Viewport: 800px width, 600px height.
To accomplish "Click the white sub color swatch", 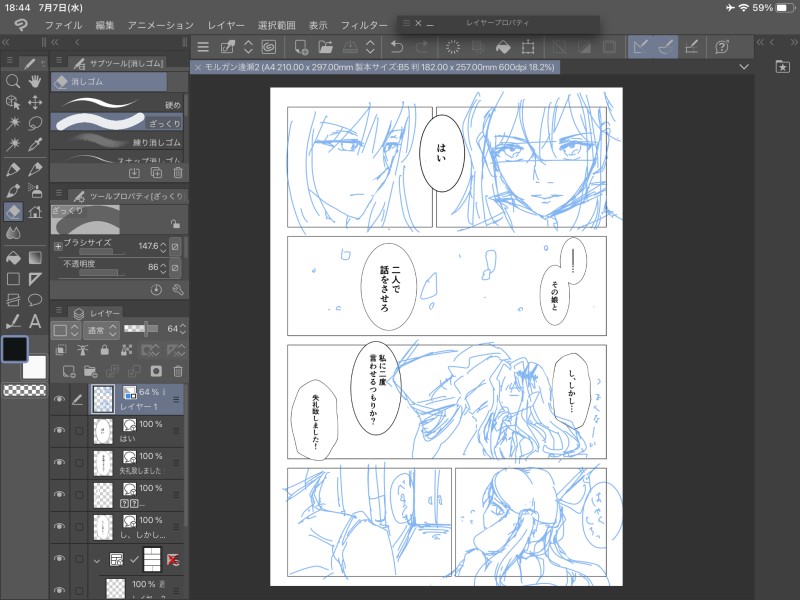I will point(35,367).
